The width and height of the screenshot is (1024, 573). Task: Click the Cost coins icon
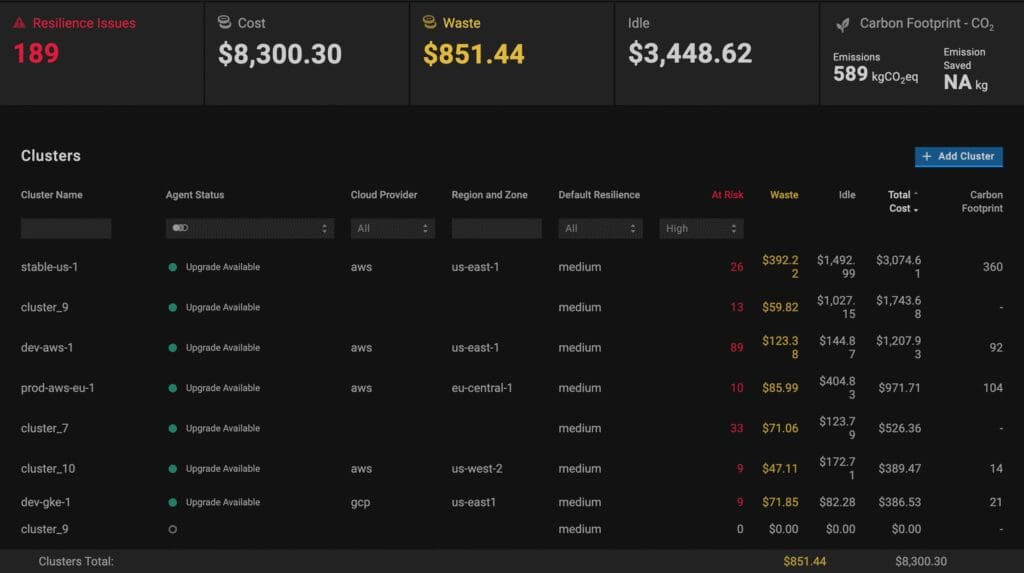click(225, 23)
